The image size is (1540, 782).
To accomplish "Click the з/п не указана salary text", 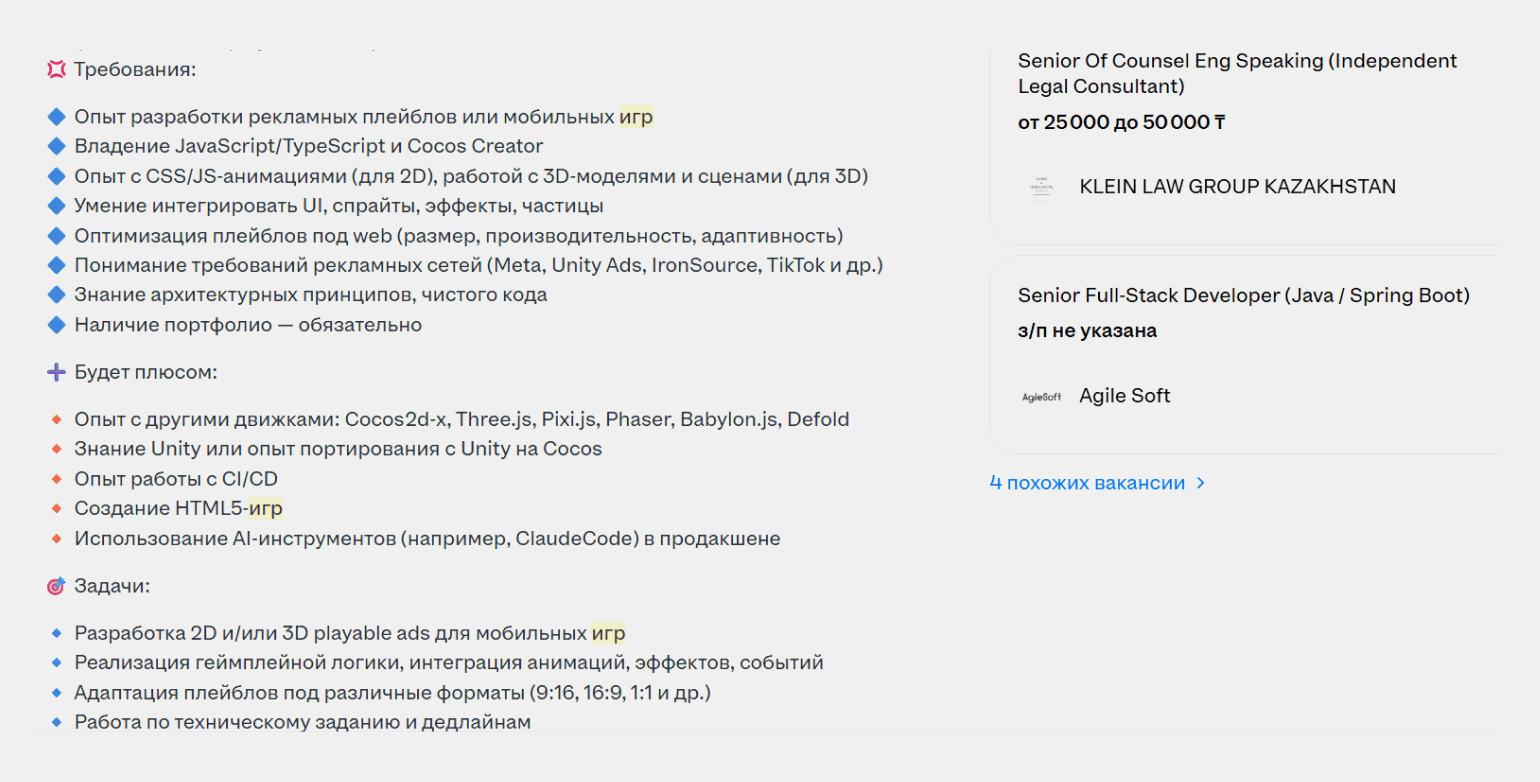I will tap(1088, 331).
